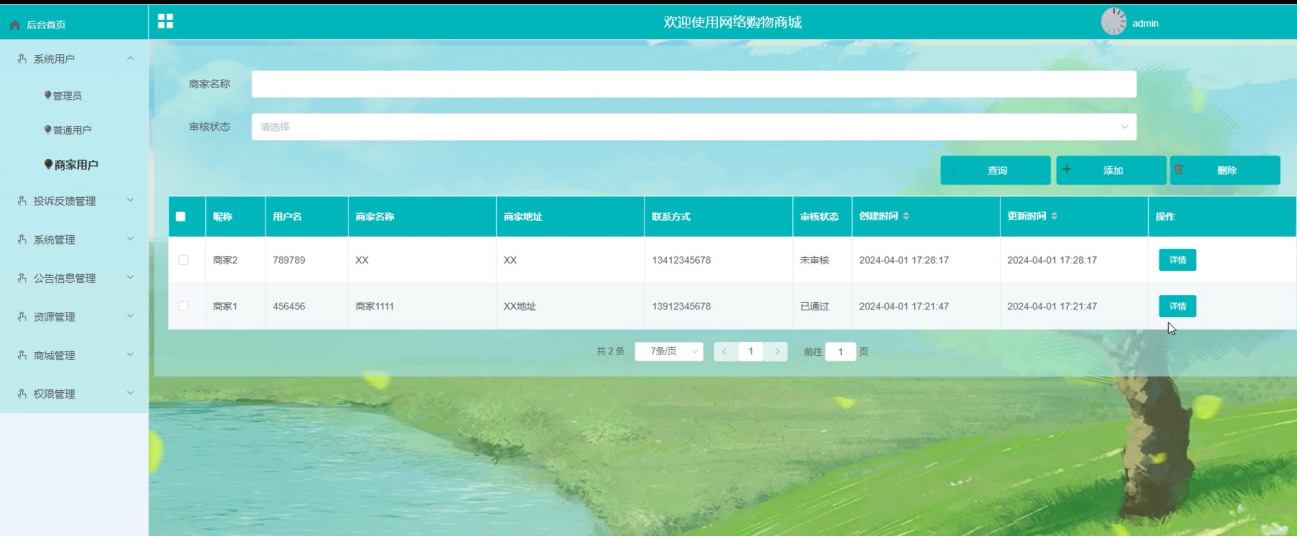Click the 已通过 status cell
The width and height of the screenshot is (1297, 536).
click(x=814, y=306)
